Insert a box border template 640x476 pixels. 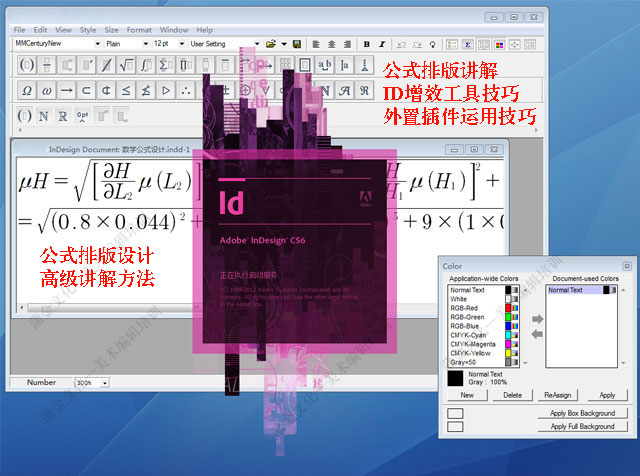(x=305, y=65)
